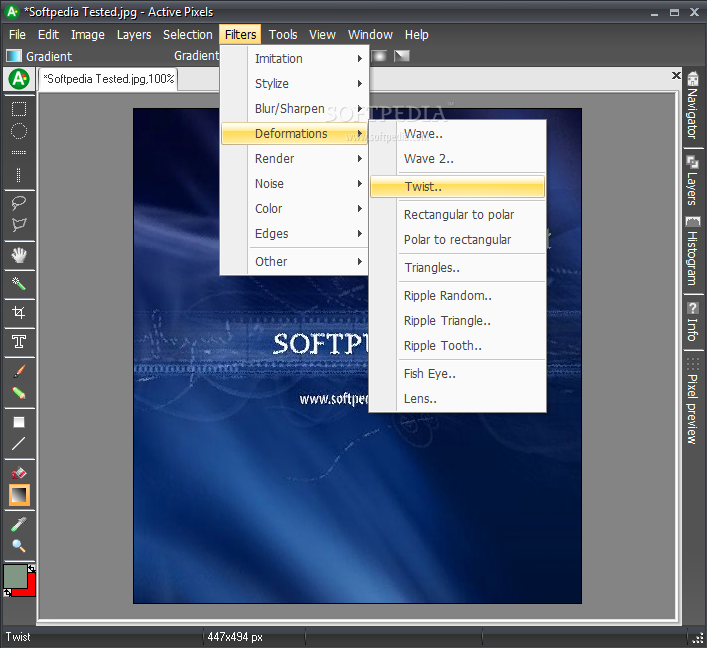This screenshot has width=707, height=648.
Task: Switch to Softpedia Tested.jpg document tab
Action: click(x=108, y=79)
